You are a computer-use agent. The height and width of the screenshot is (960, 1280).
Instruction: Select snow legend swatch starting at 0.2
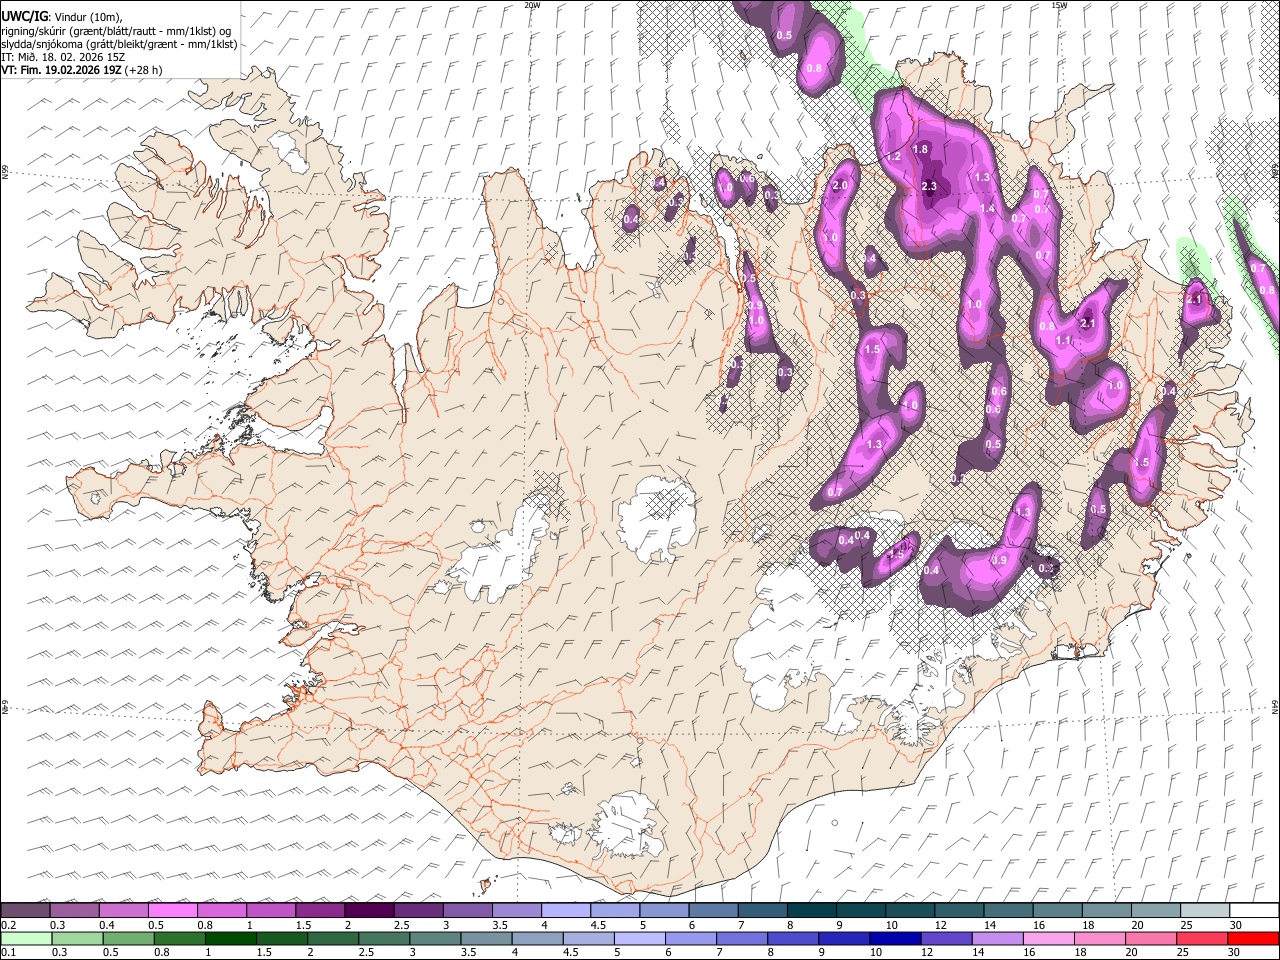coord(25,911)
